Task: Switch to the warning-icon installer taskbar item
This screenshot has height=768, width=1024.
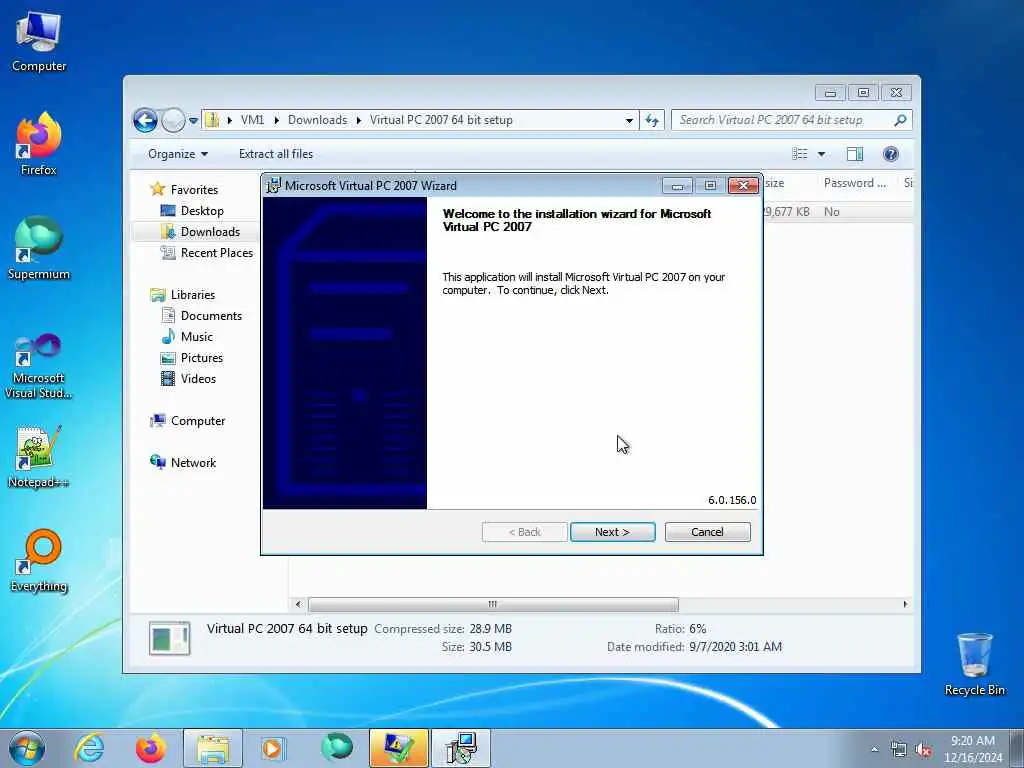Action: click(x=399, y=748)
